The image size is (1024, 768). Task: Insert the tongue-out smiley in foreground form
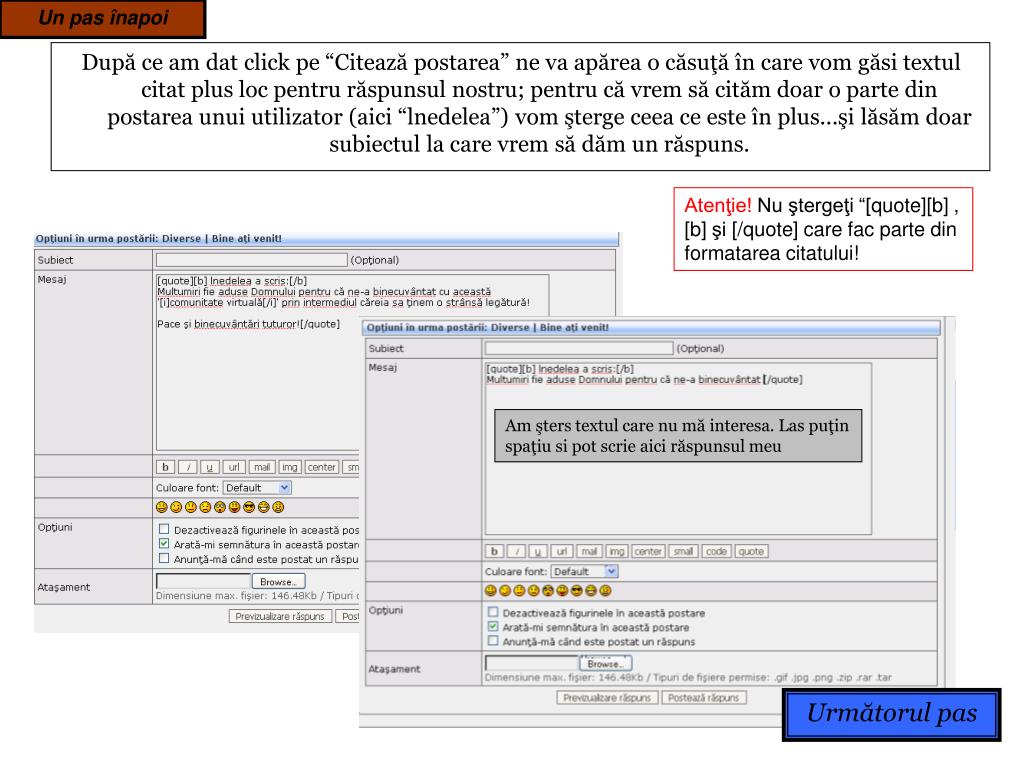tap(562, 590)
